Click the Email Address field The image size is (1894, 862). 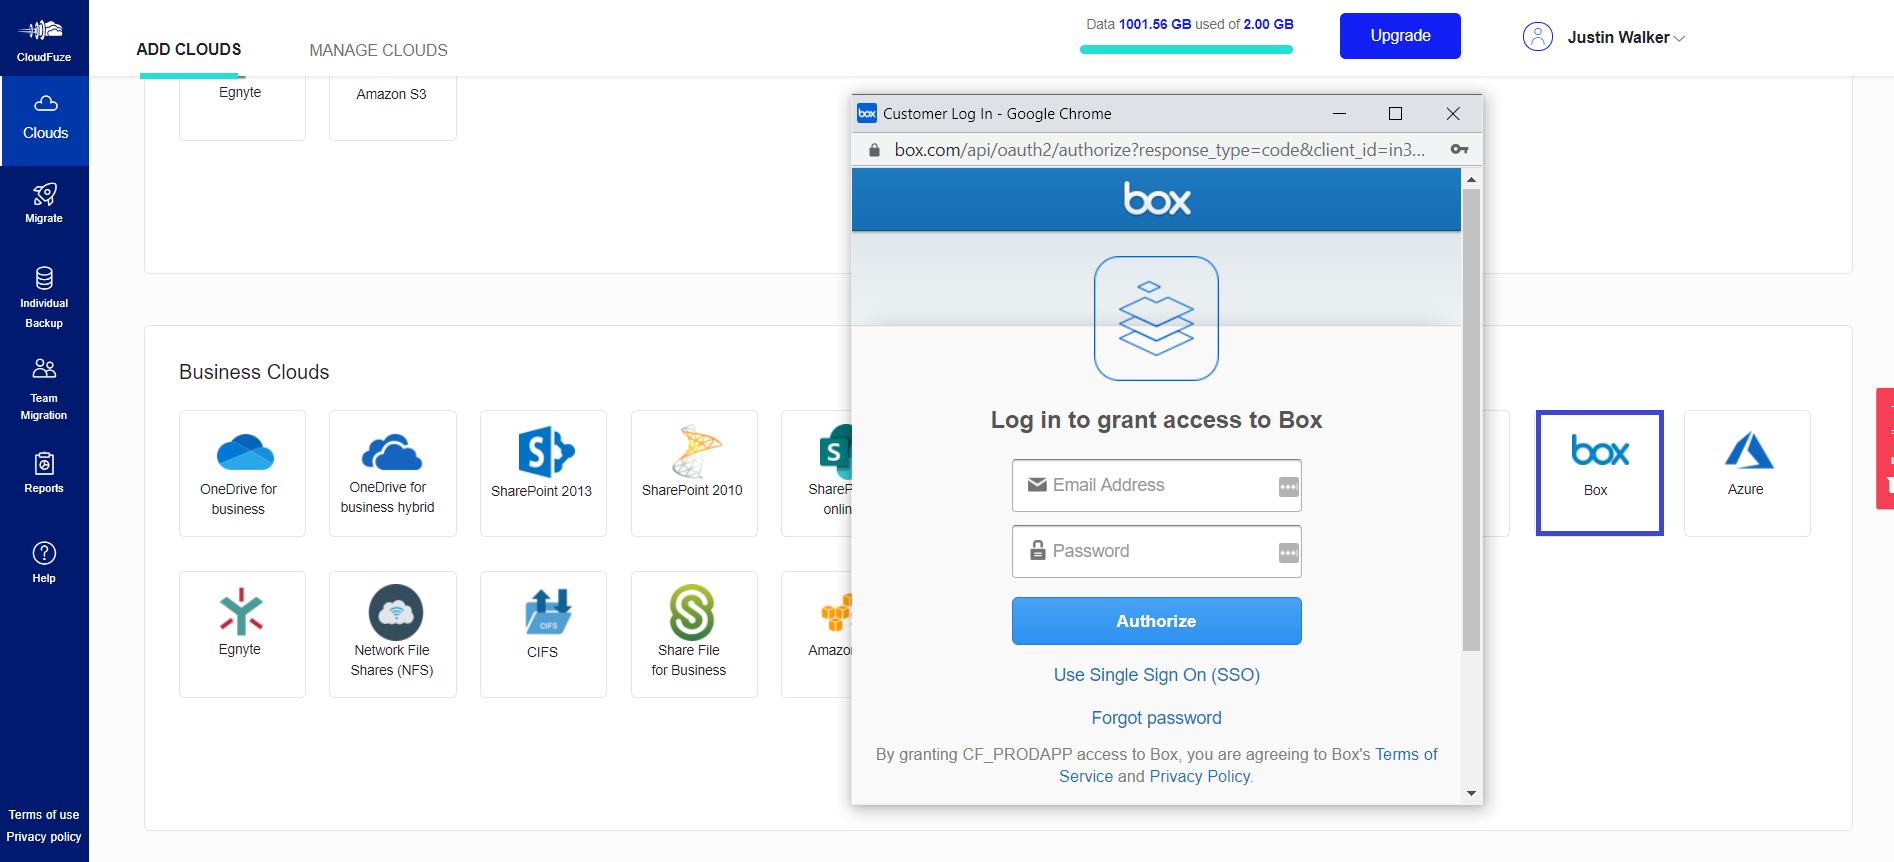click(1156, 485)
